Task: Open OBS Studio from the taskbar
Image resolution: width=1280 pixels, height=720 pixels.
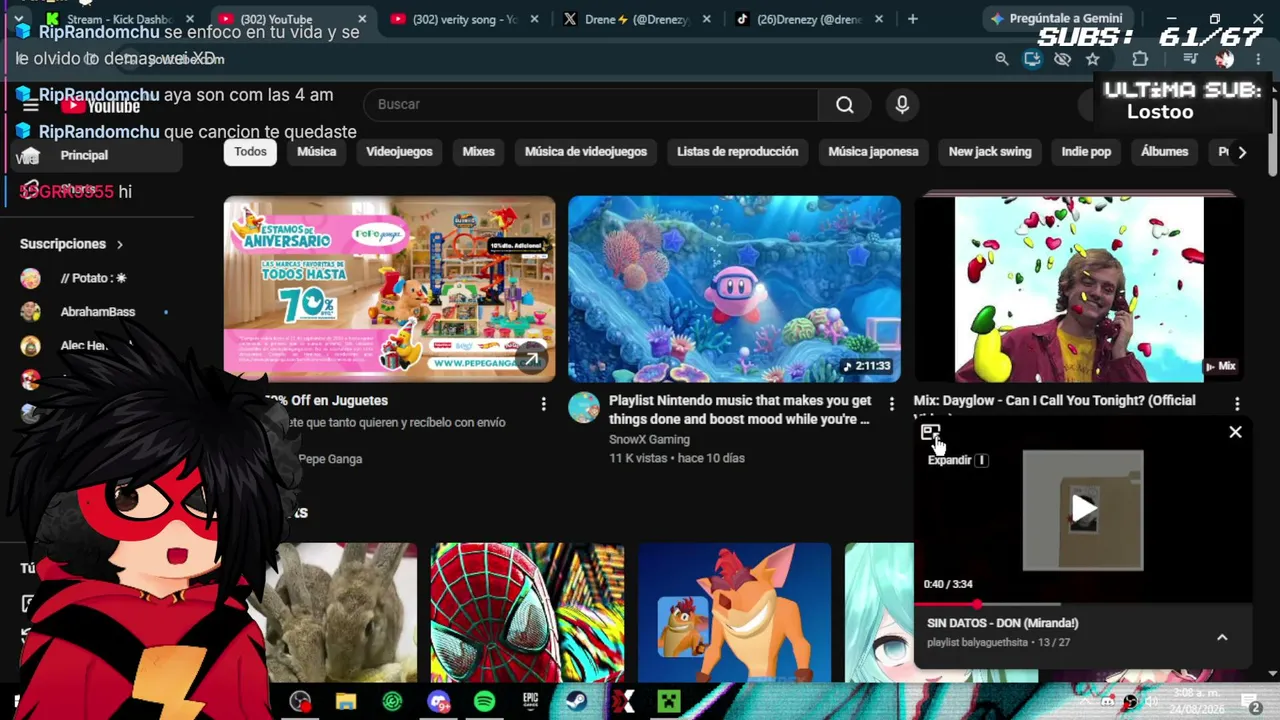Action: pos(300,702)
